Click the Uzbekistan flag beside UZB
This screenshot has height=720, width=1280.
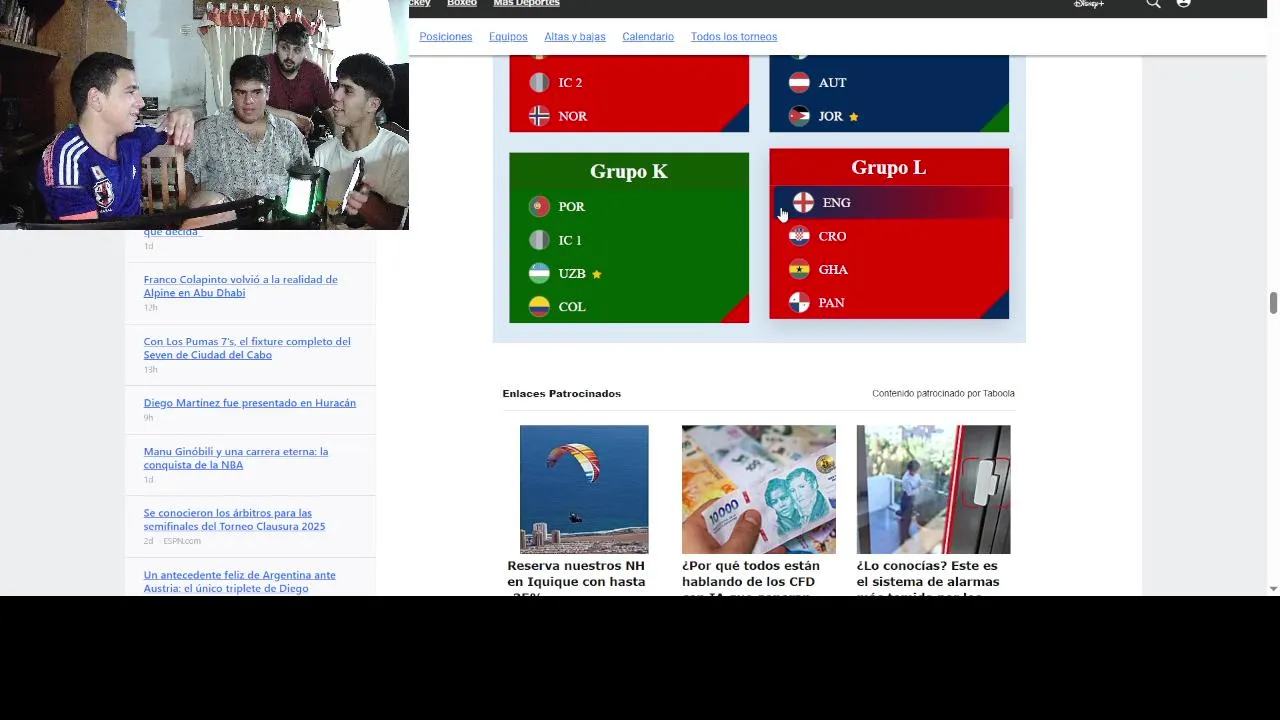(x=539, y=273)
